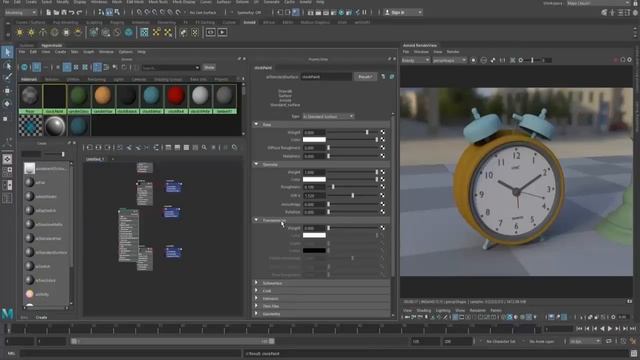The height and width of the screenshot is (360, 640).
Task: Click the teal round Arnold shelf icon
Action: (x=129, y=32)
